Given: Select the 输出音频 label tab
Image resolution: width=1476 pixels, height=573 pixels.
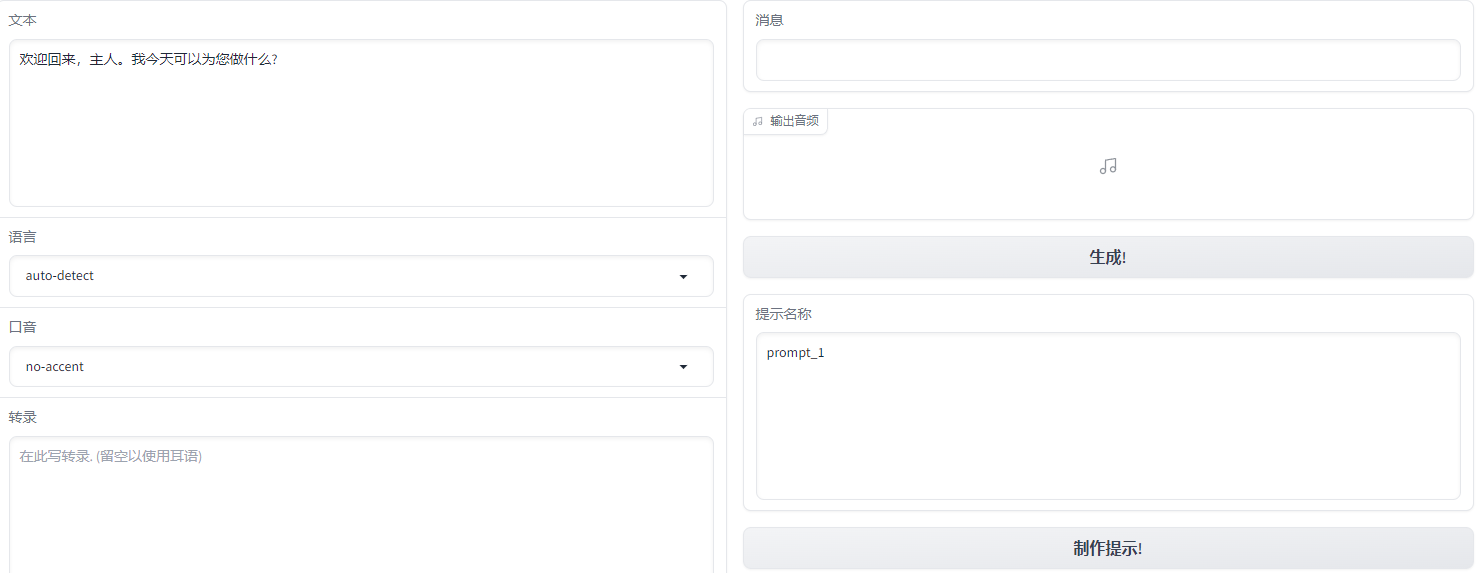Looking at the screenshot, I should (x=794, y=121).
